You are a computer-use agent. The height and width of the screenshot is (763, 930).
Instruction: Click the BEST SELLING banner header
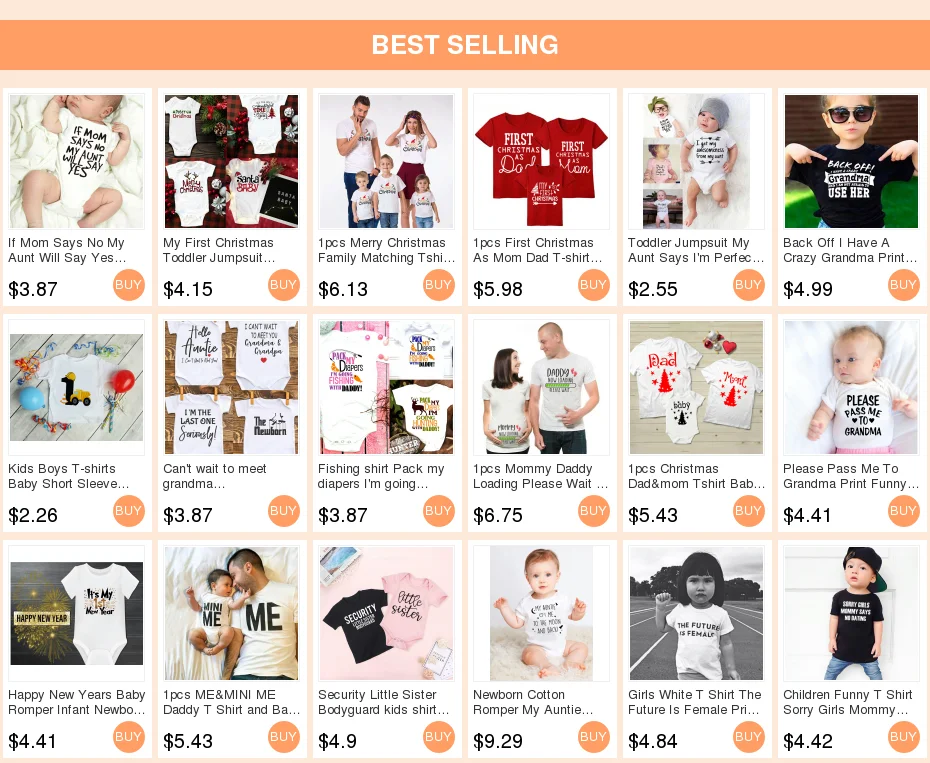click(465, 45)
